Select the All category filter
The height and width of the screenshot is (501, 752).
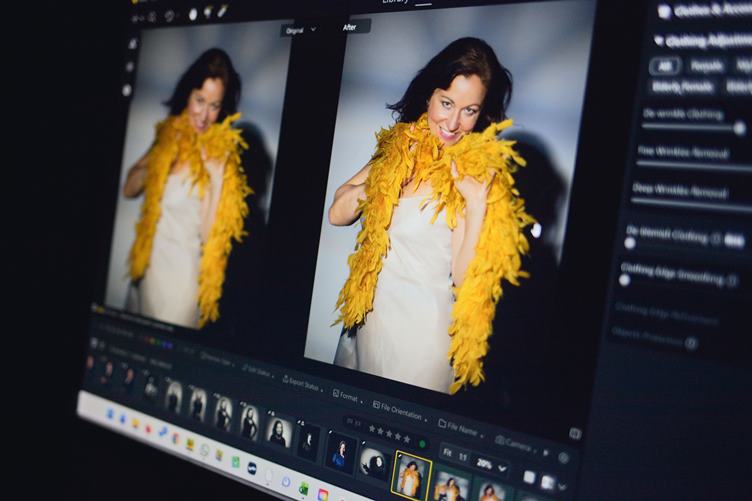[665, 66]
